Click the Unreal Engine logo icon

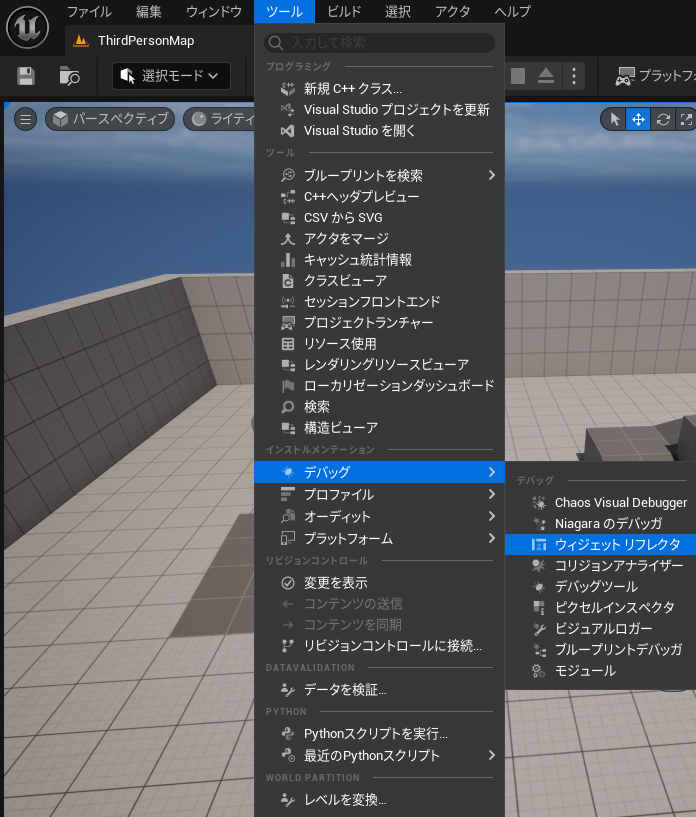(28, 27)
